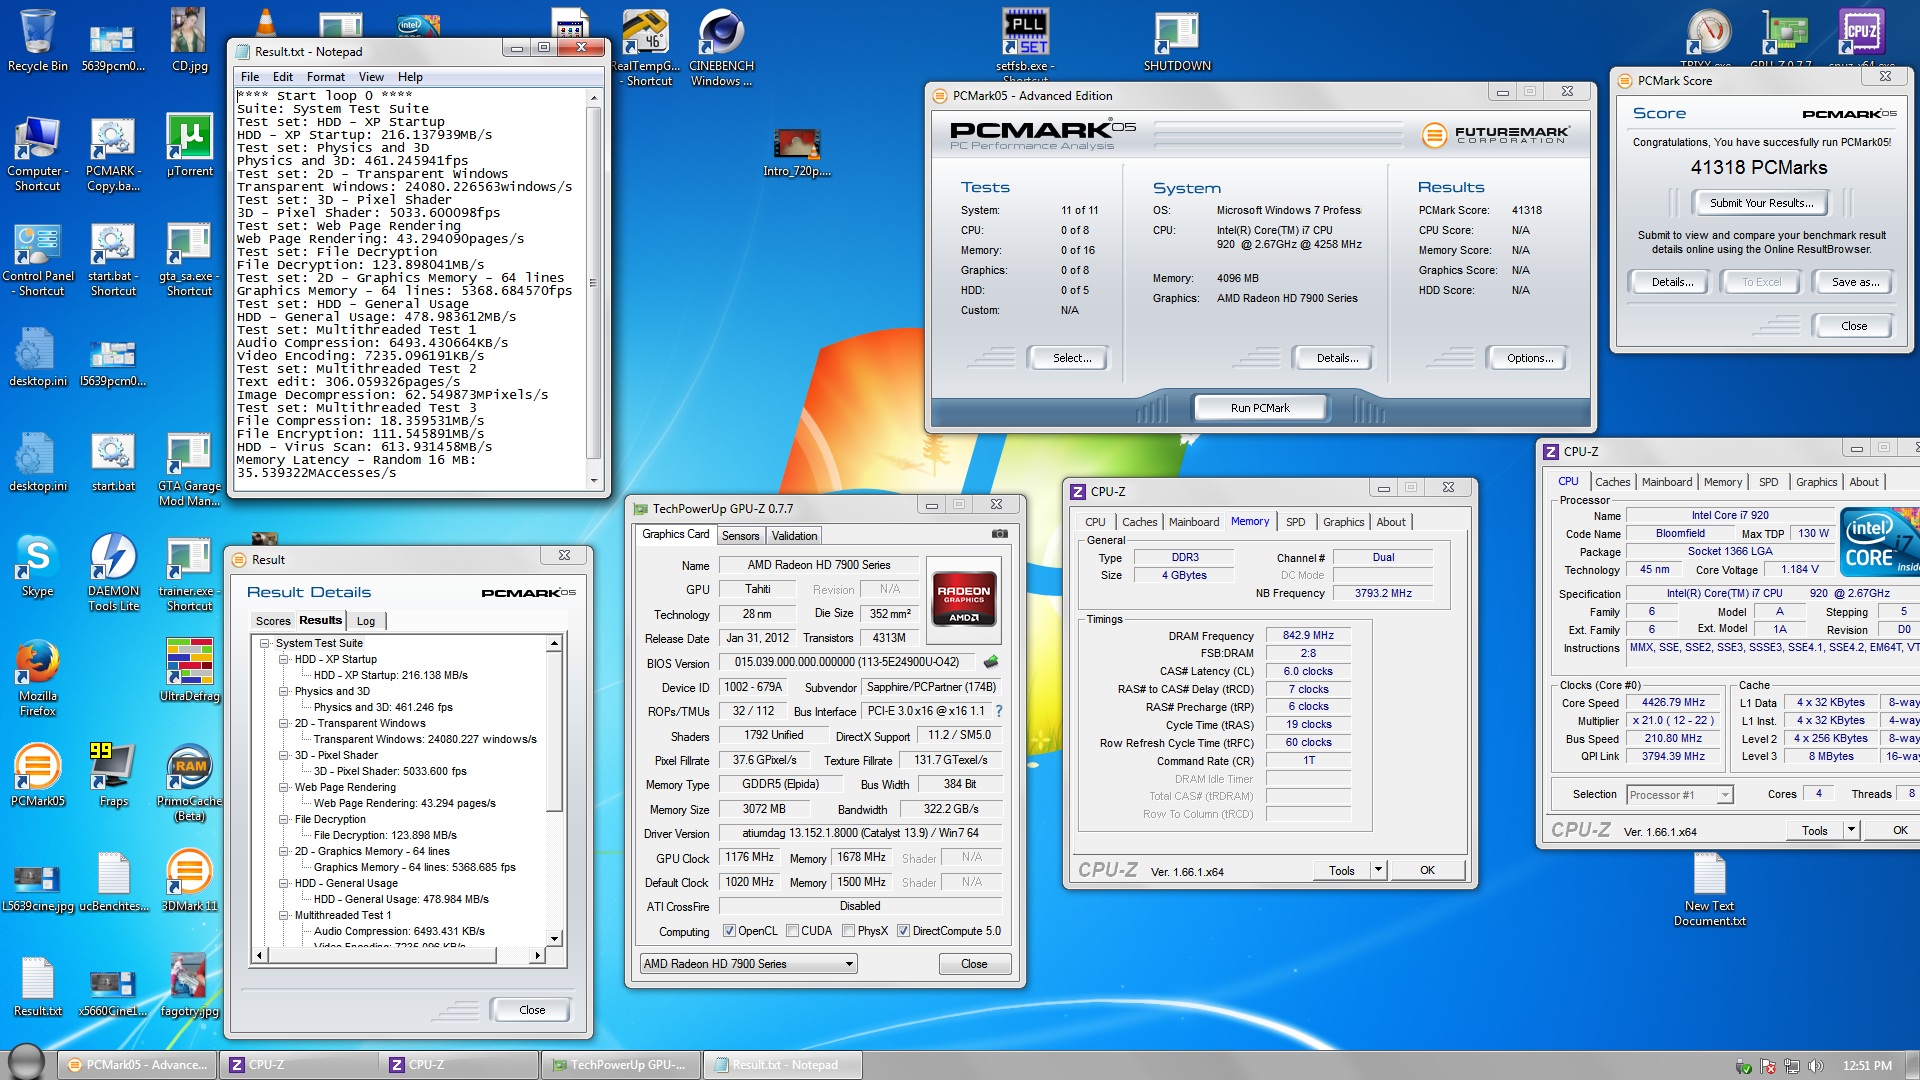Open Notepad Edit menu
1920x1080 pixels.
click(283, 77)
